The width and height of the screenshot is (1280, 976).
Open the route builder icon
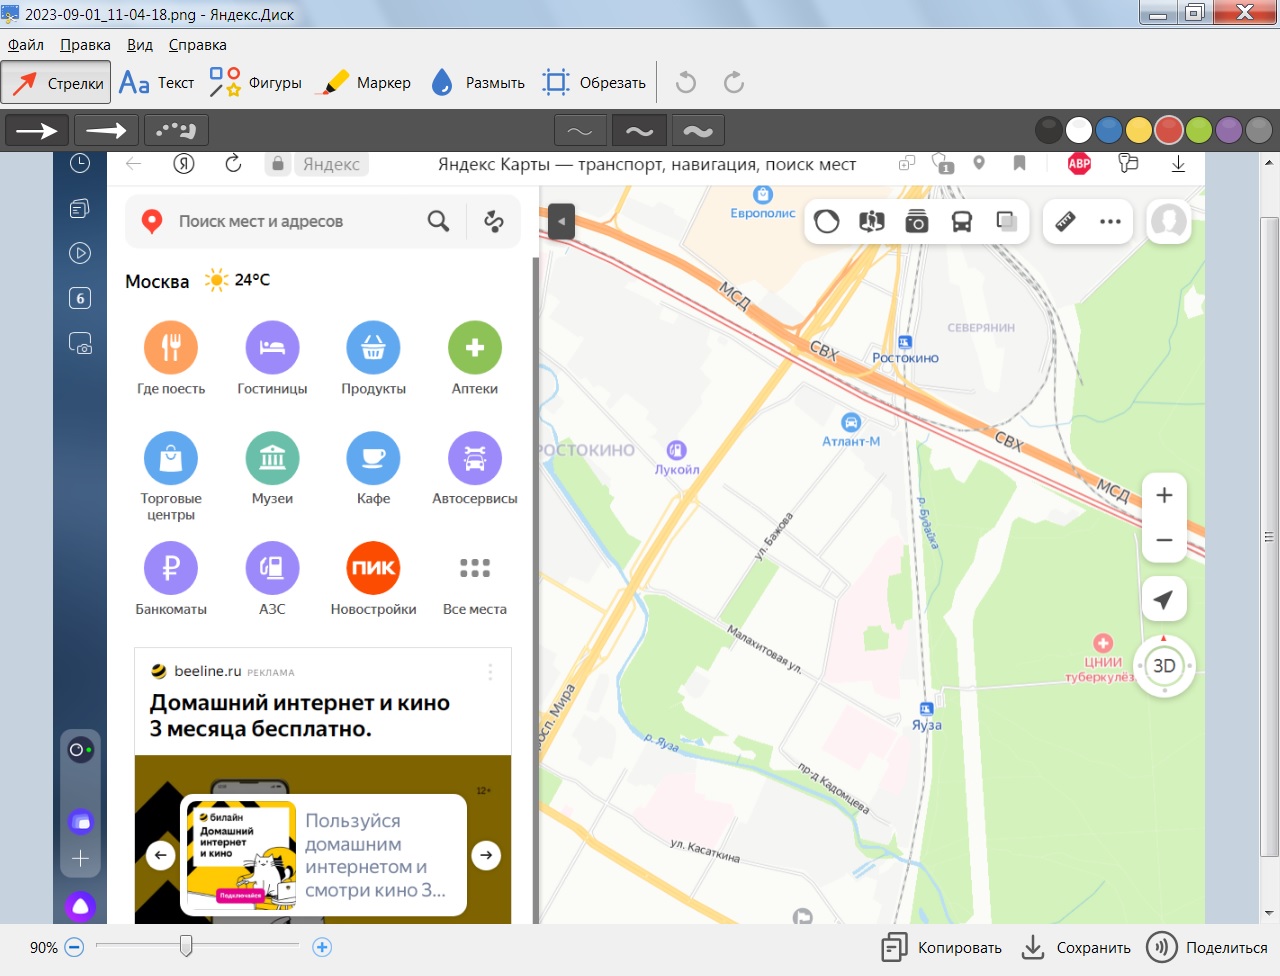pyautogui.click(x=494, y=221)
